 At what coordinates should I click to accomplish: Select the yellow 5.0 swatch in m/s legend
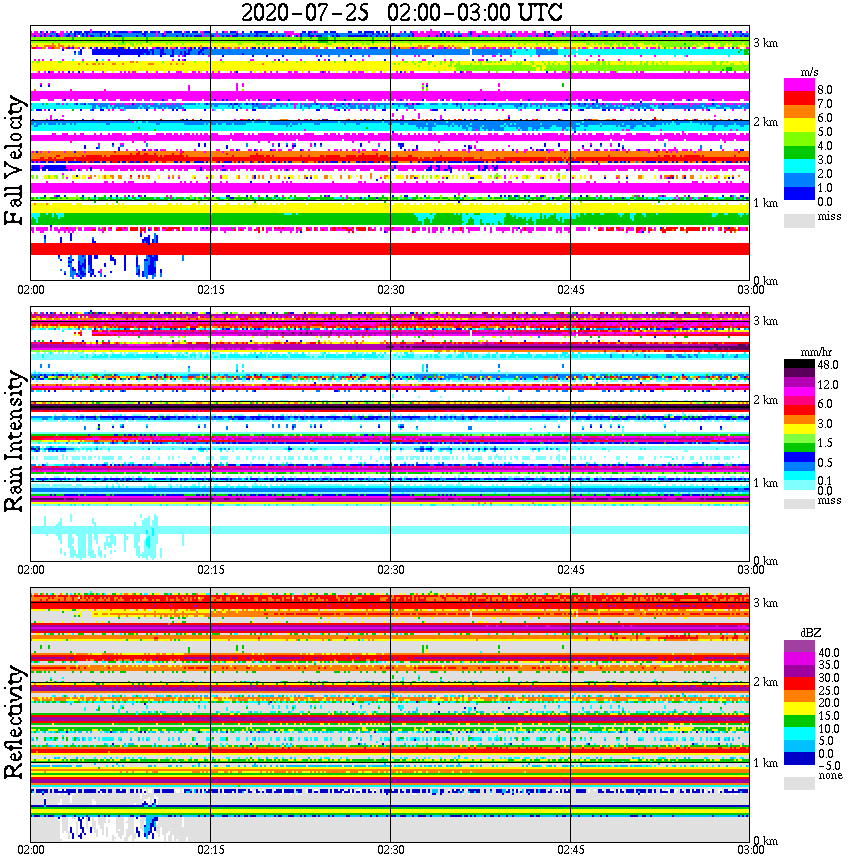799,125
